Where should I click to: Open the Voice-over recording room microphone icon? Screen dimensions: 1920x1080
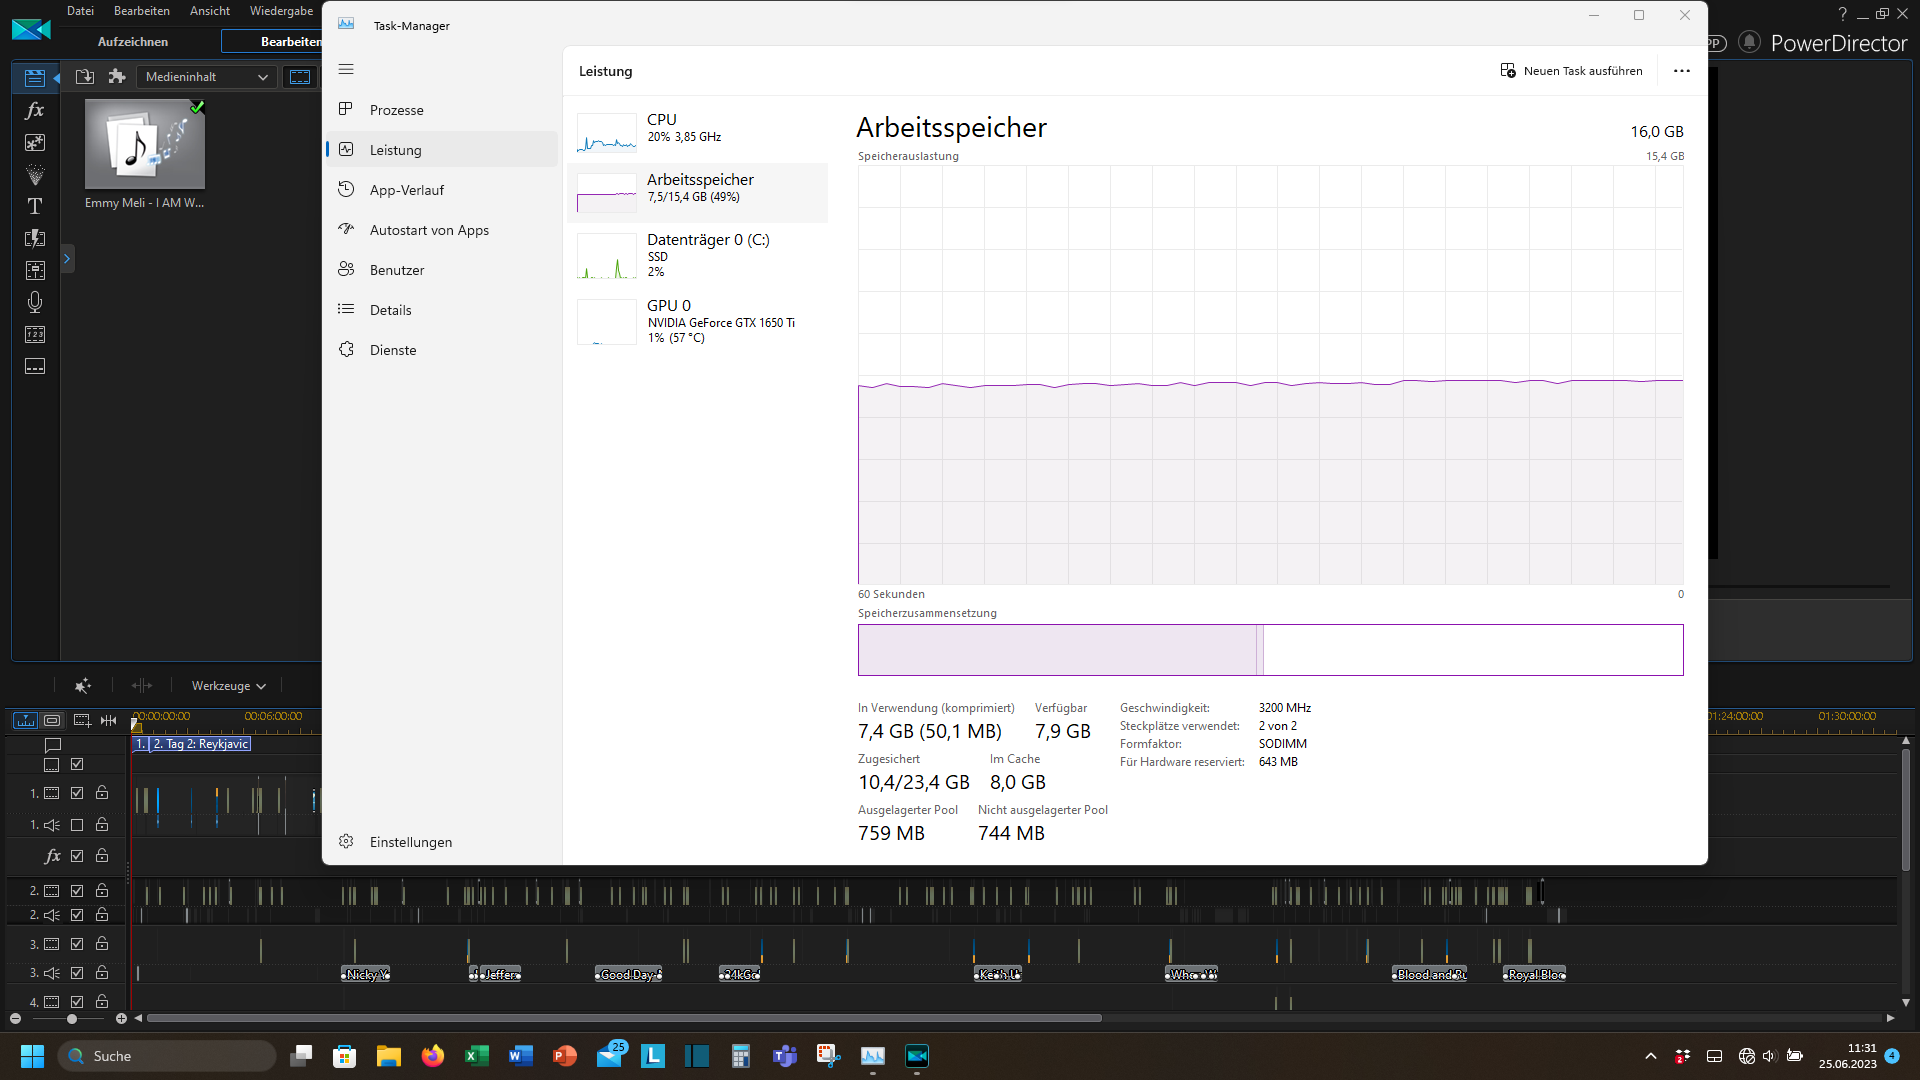(35, 302)
